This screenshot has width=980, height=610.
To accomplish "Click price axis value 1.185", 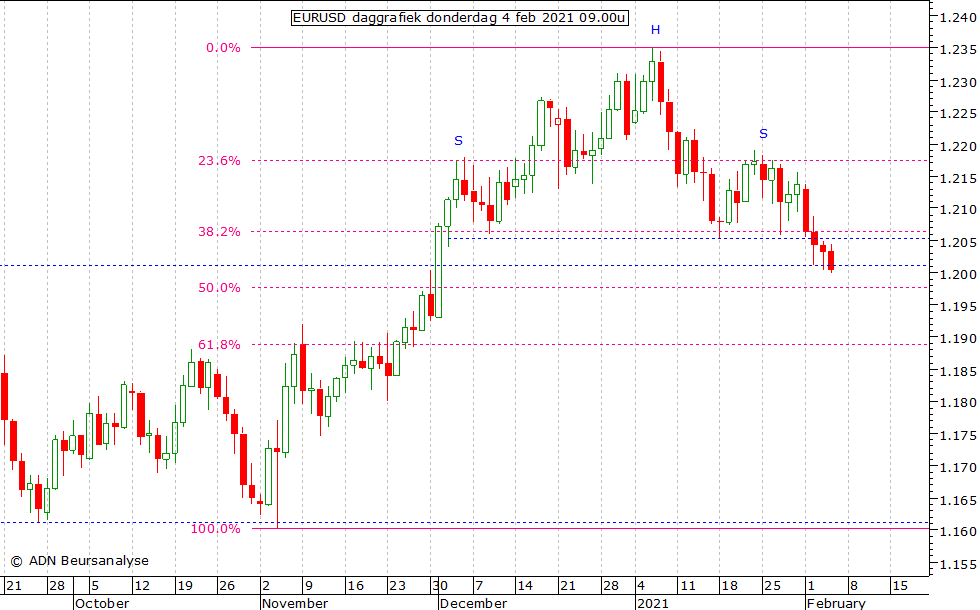I will coord(959,371).
